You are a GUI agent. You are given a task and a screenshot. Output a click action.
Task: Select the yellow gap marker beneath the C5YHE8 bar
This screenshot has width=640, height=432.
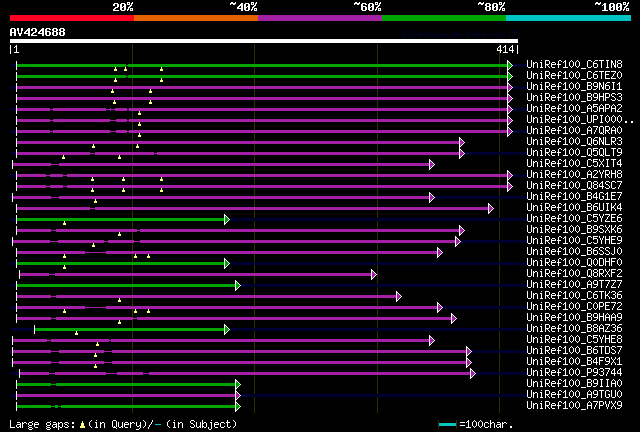click(x=97, y=345)
